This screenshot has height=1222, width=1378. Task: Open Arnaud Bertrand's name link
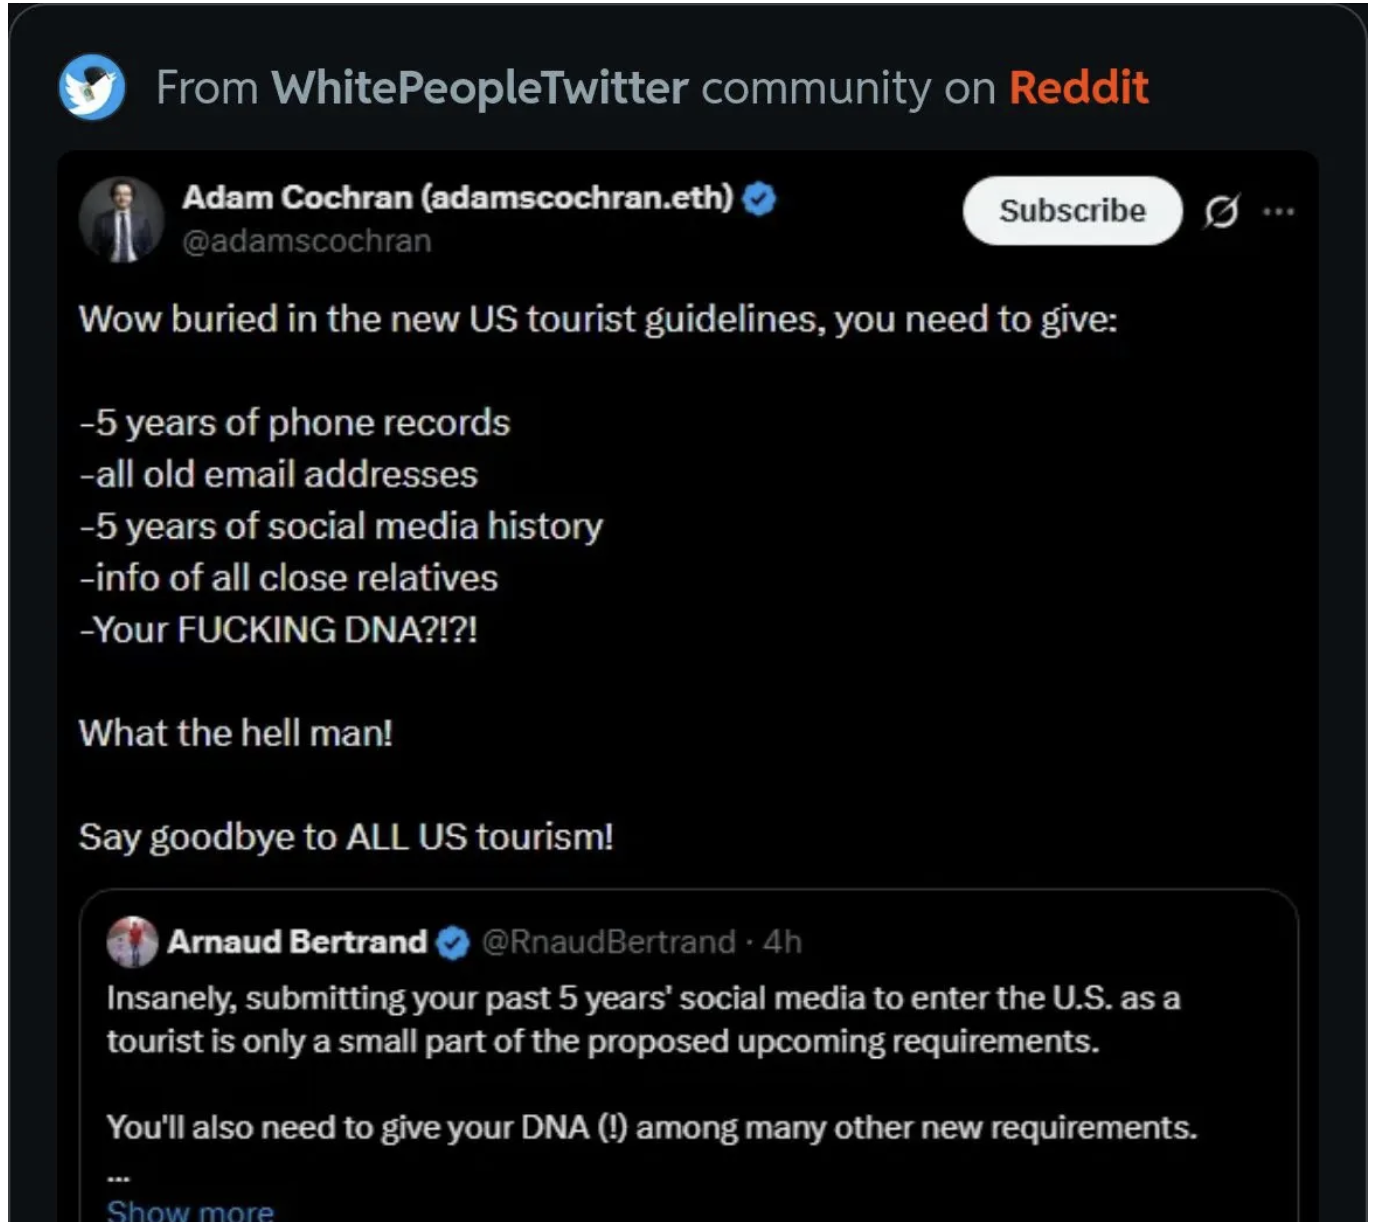(x=297, y=942)
